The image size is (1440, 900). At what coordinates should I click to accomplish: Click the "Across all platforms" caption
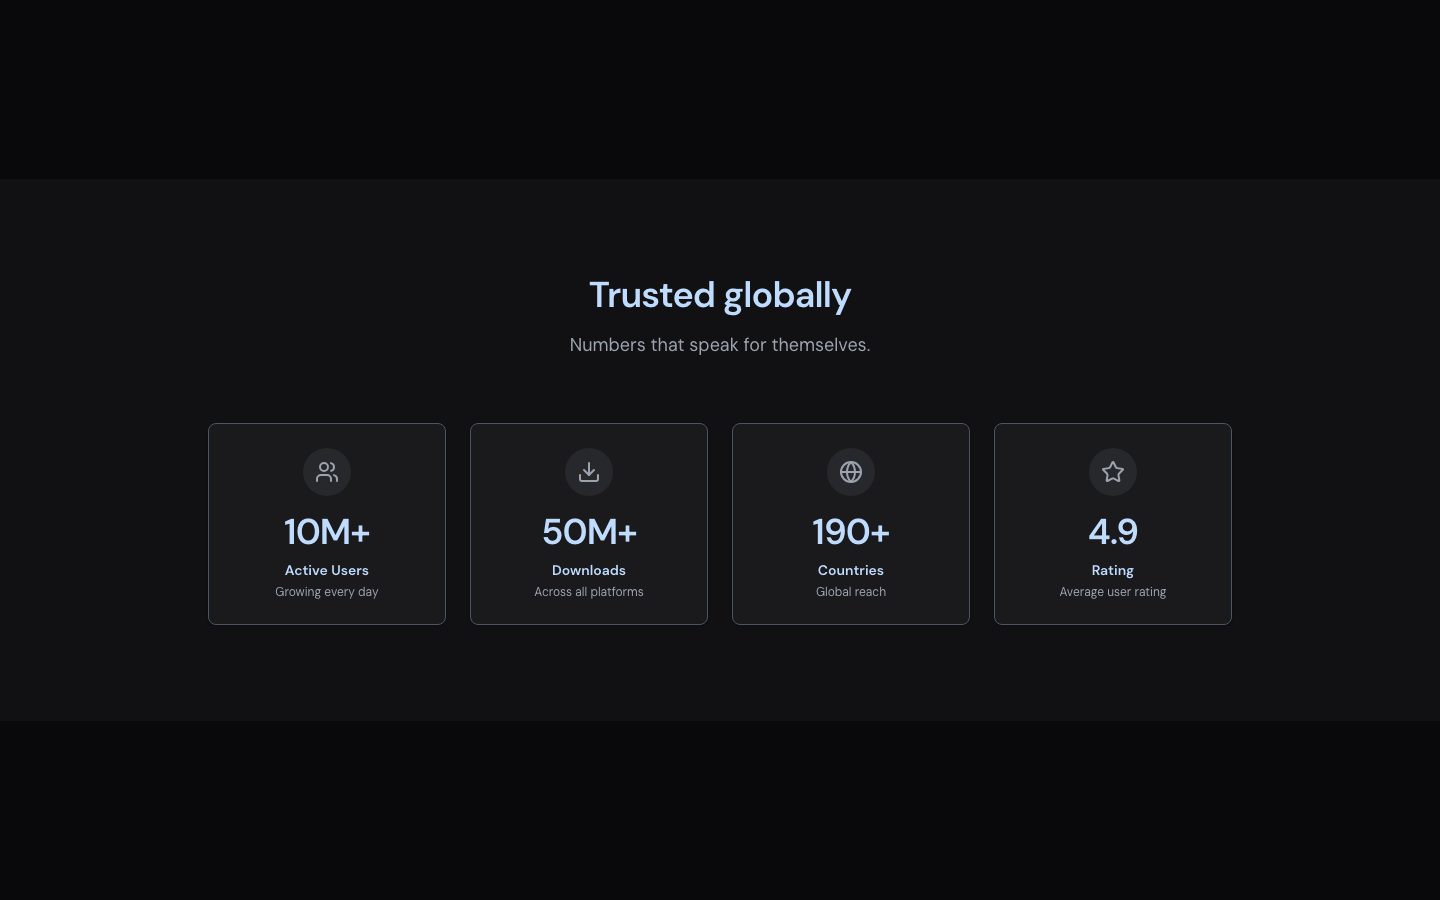point(589,592)
